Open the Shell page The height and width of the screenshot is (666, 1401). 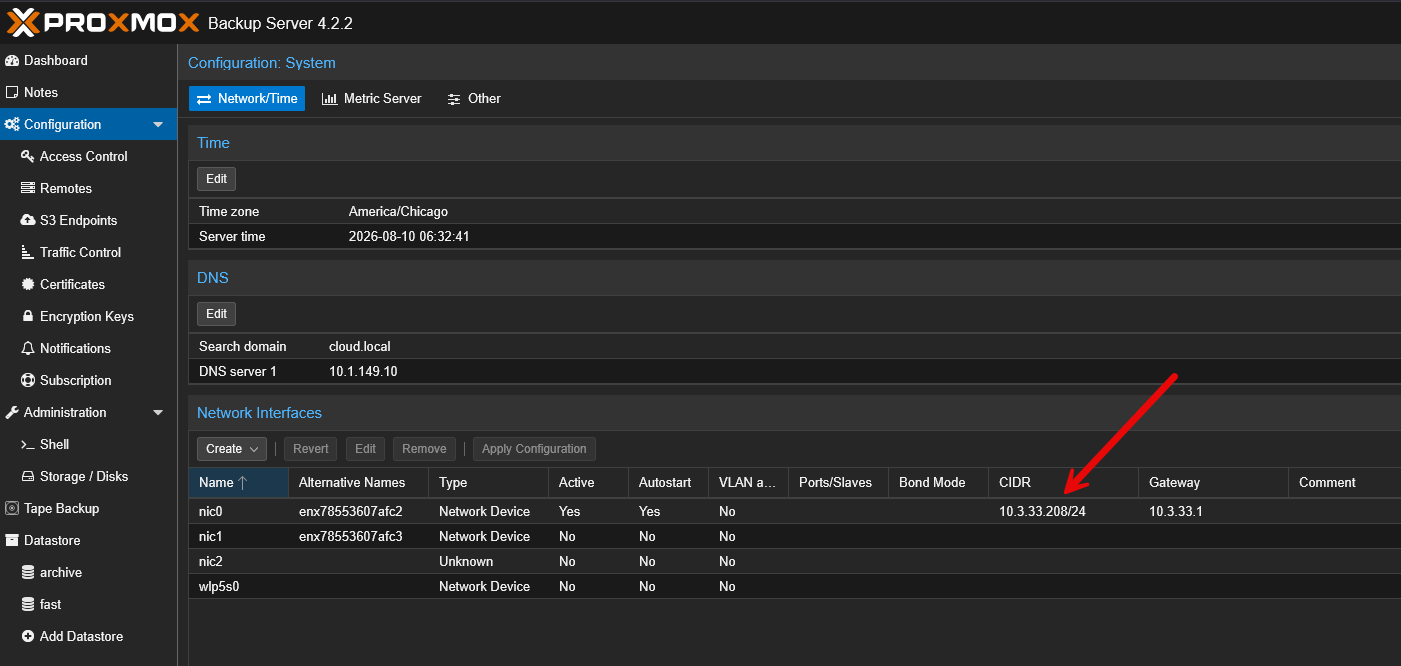pyautogui.click(x=54, y=444)
